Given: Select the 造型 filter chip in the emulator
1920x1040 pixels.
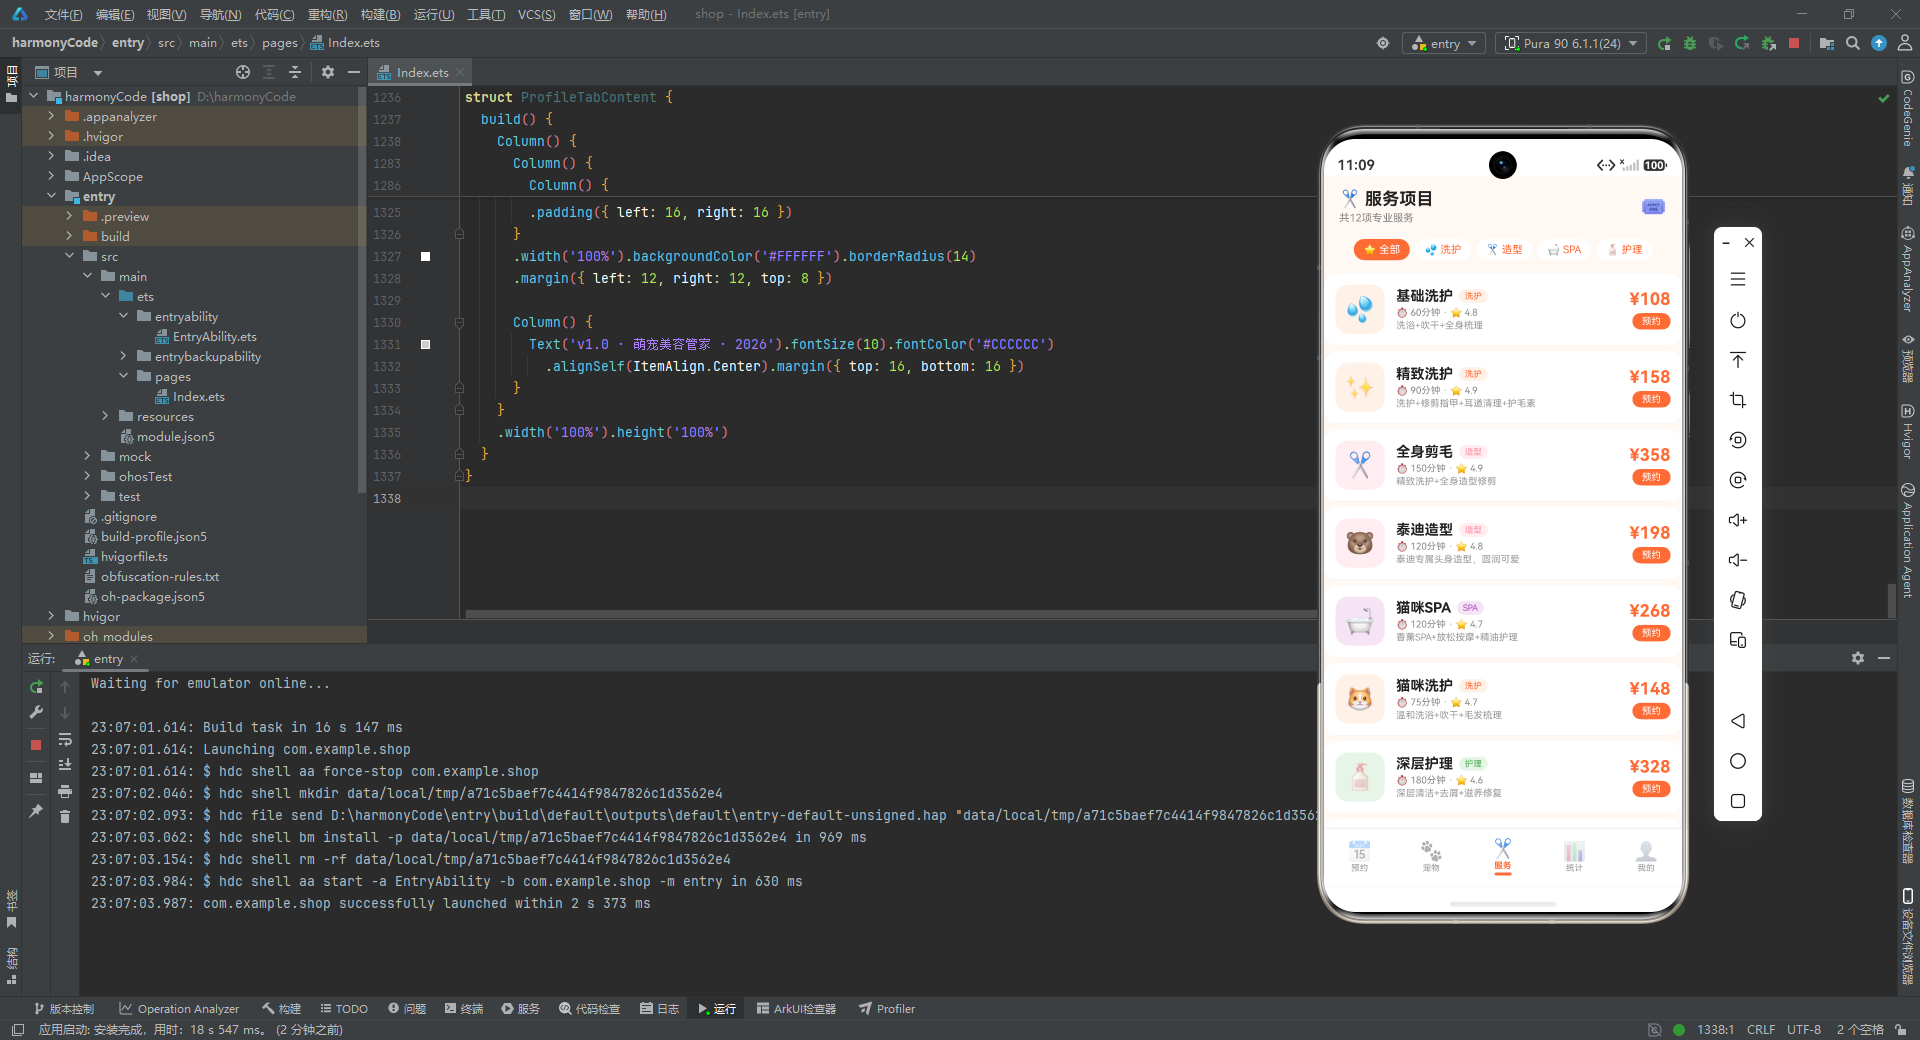Looking at the screenshot, I should pos(1504,249).
